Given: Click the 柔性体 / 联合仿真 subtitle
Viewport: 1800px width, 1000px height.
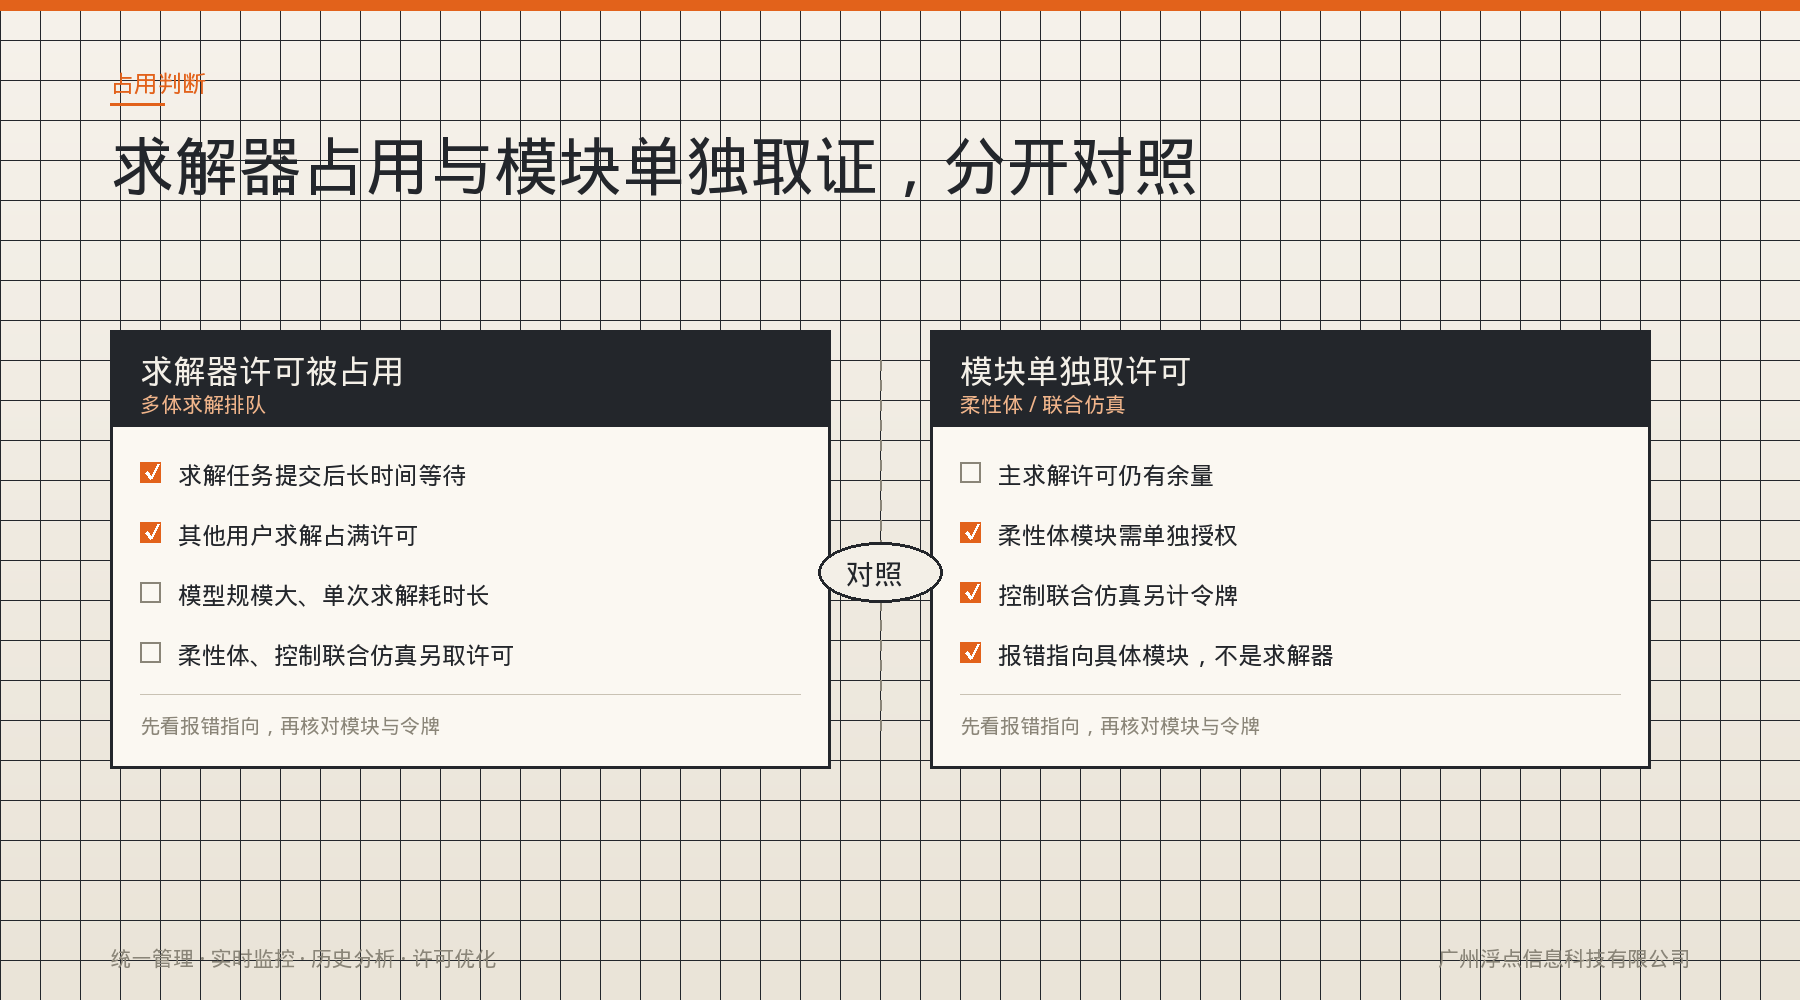Looking at the screenshot, I should coord(1043,405).
